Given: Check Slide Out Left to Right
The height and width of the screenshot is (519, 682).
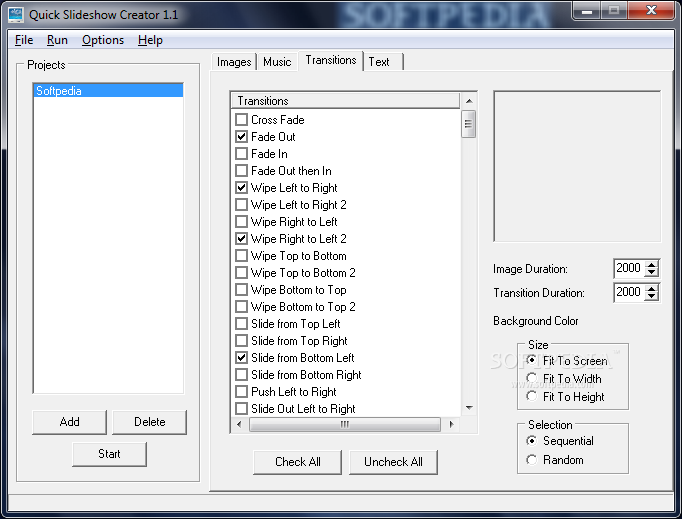Looking at the screenshot, I should (x=241, y=409).
